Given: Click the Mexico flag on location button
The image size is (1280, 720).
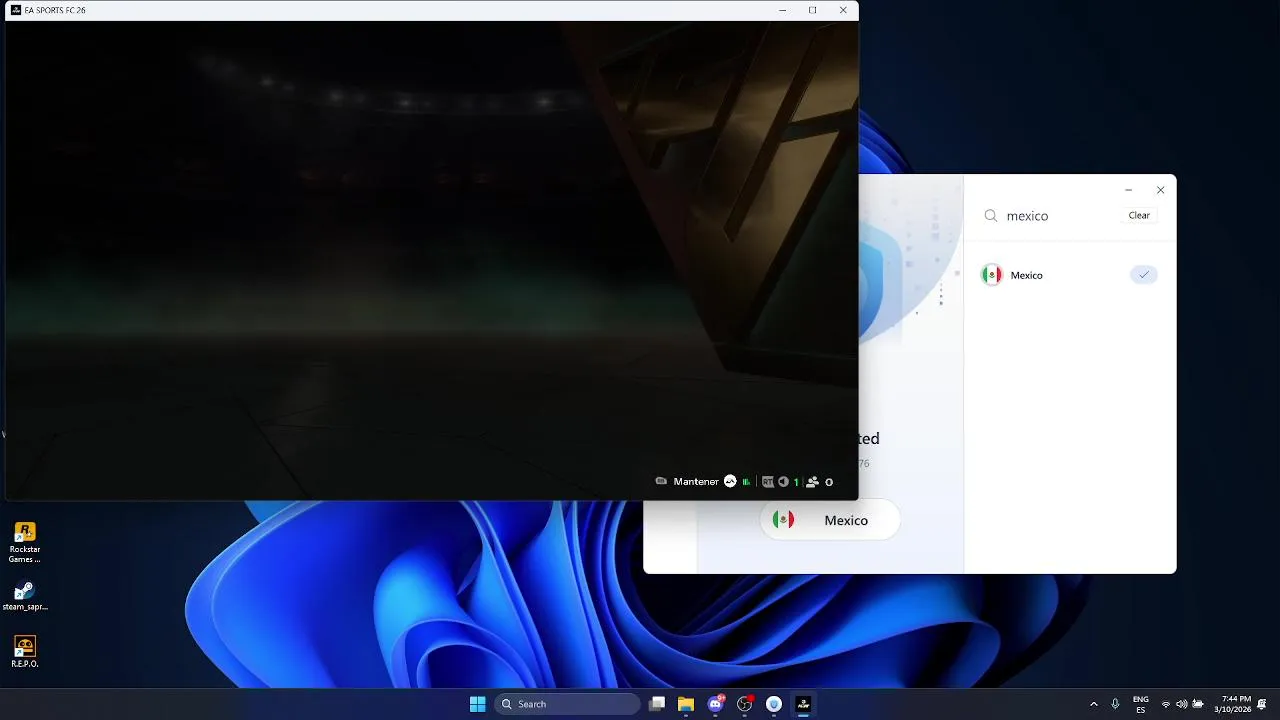Looking at the screenshot, I should (784, 520).
